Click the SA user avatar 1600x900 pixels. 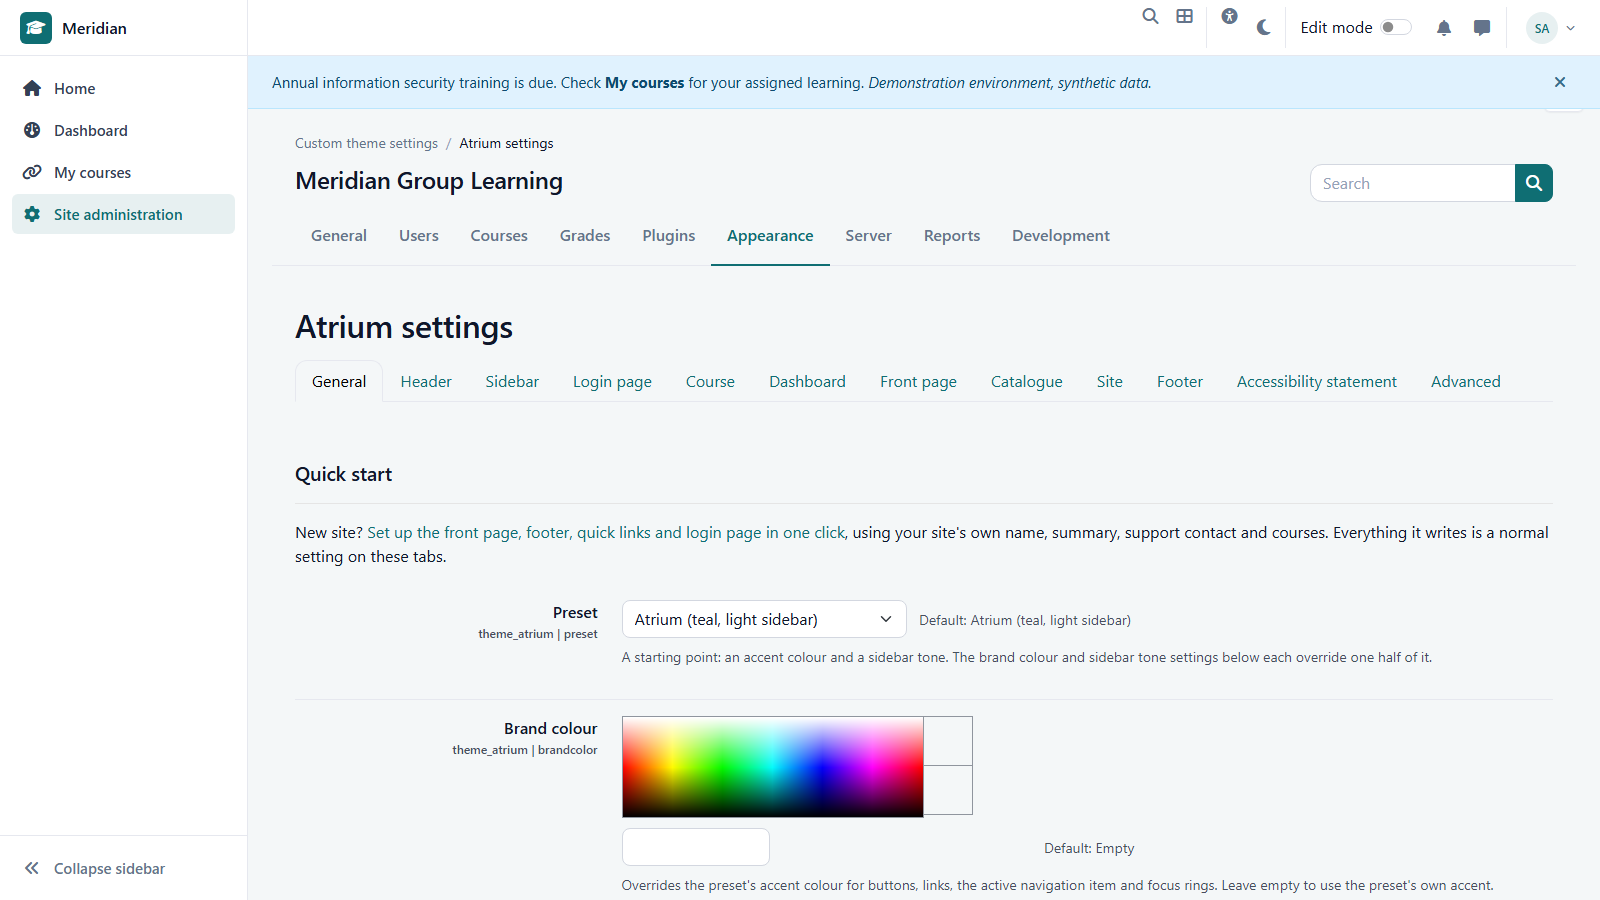[x=1542, y=28]
